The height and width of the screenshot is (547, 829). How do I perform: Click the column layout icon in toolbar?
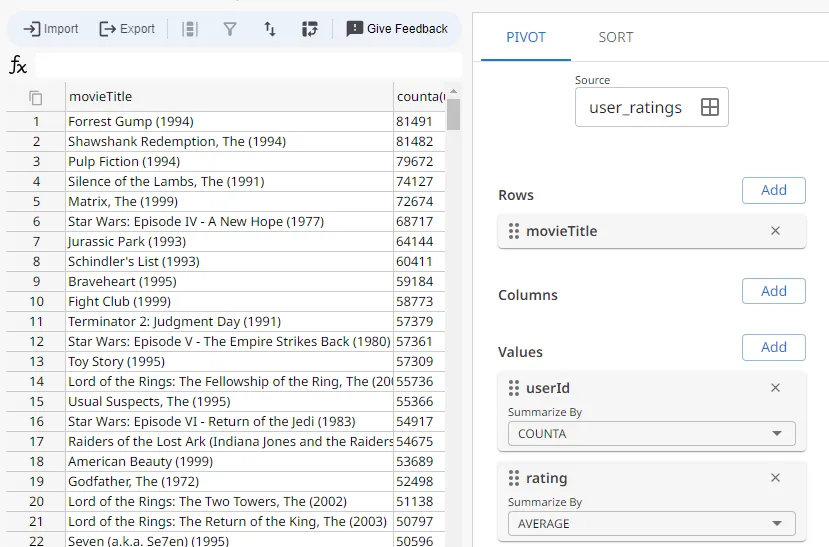(x=190, y=29)
